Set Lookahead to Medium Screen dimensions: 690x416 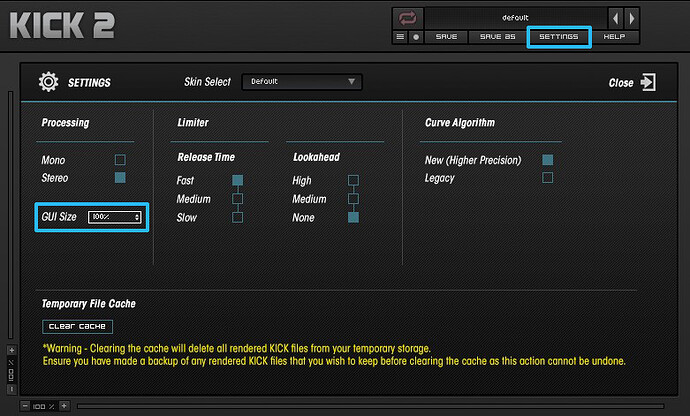[x=353, y=199]
